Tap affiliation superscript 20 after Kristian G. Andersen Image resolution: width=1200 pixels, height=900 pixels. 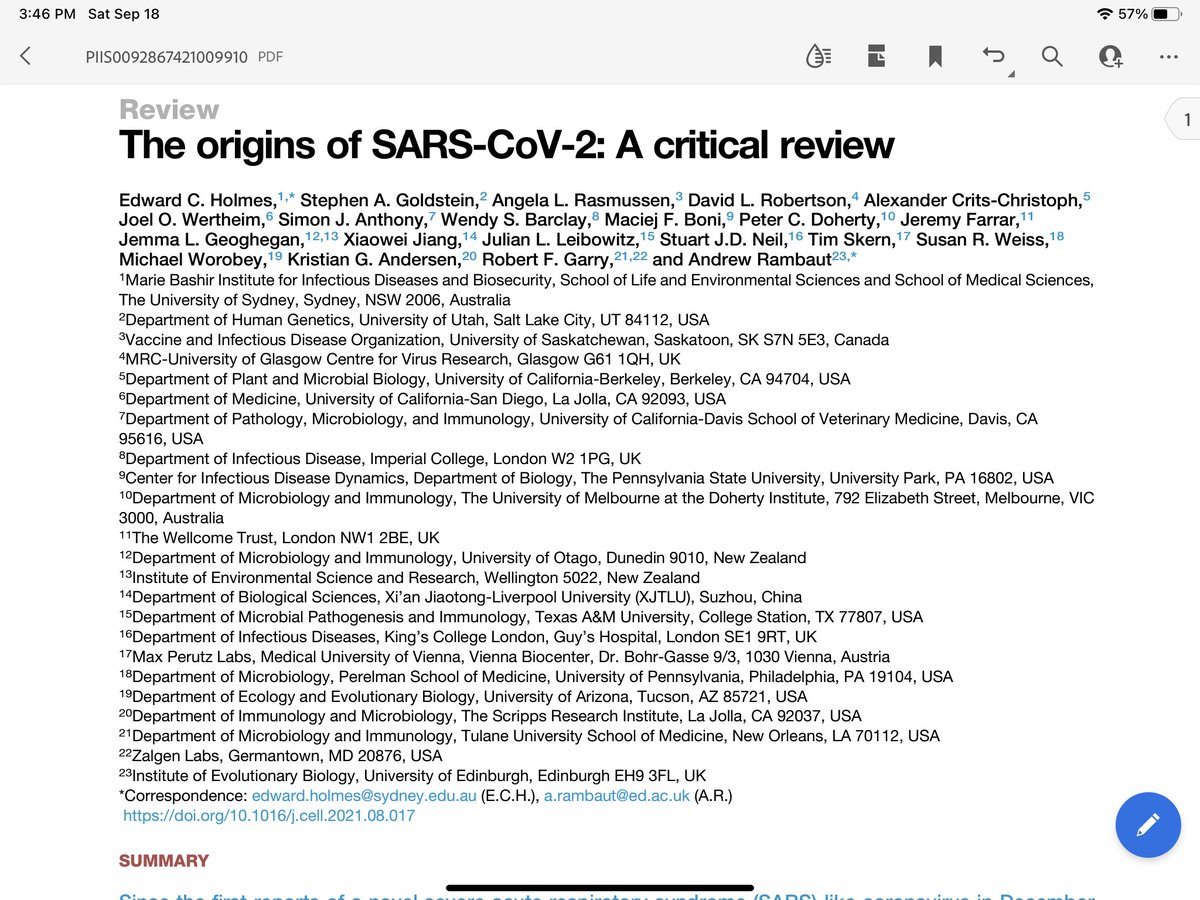(x=470, y=256)
